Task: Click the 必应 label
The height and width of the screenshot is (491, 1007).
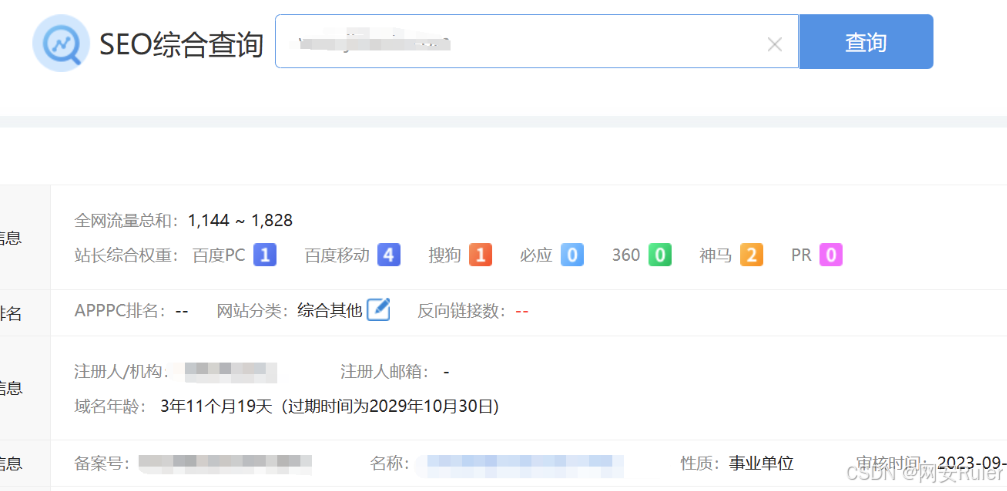Action: (x=536, y=255)
